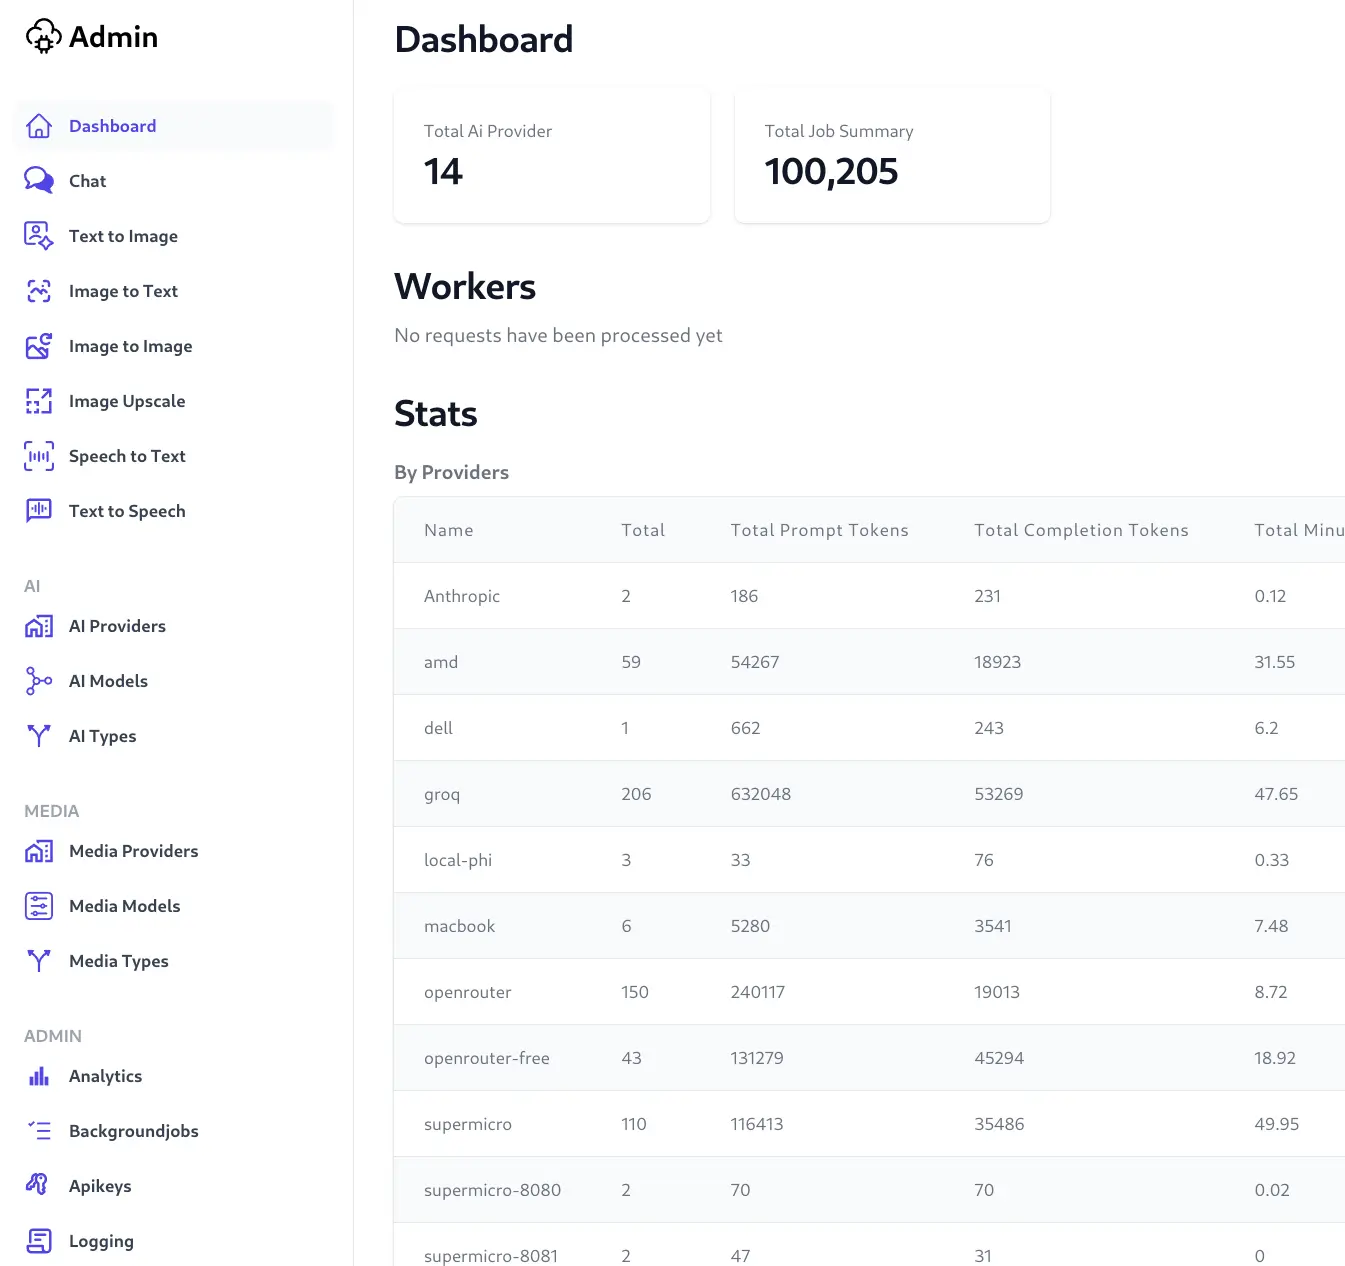Click the groq row in providers table
This screenshot has width=1345, height=1266.
[869, 794]
